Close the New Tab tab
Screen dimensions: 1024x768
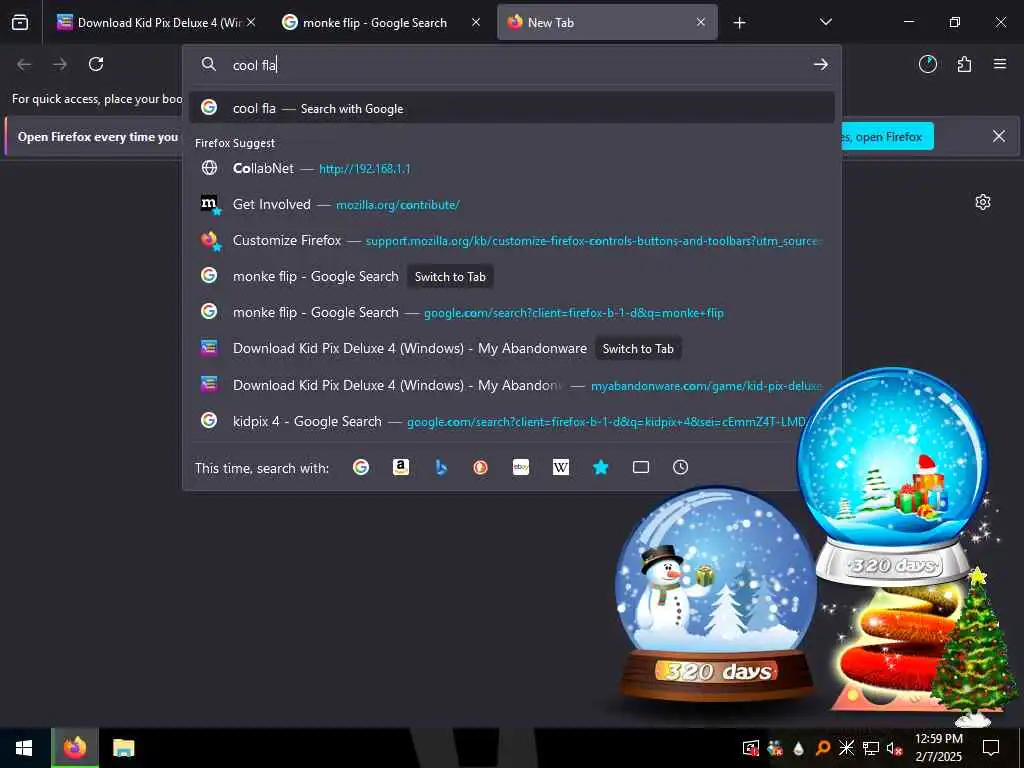(701, 22)
